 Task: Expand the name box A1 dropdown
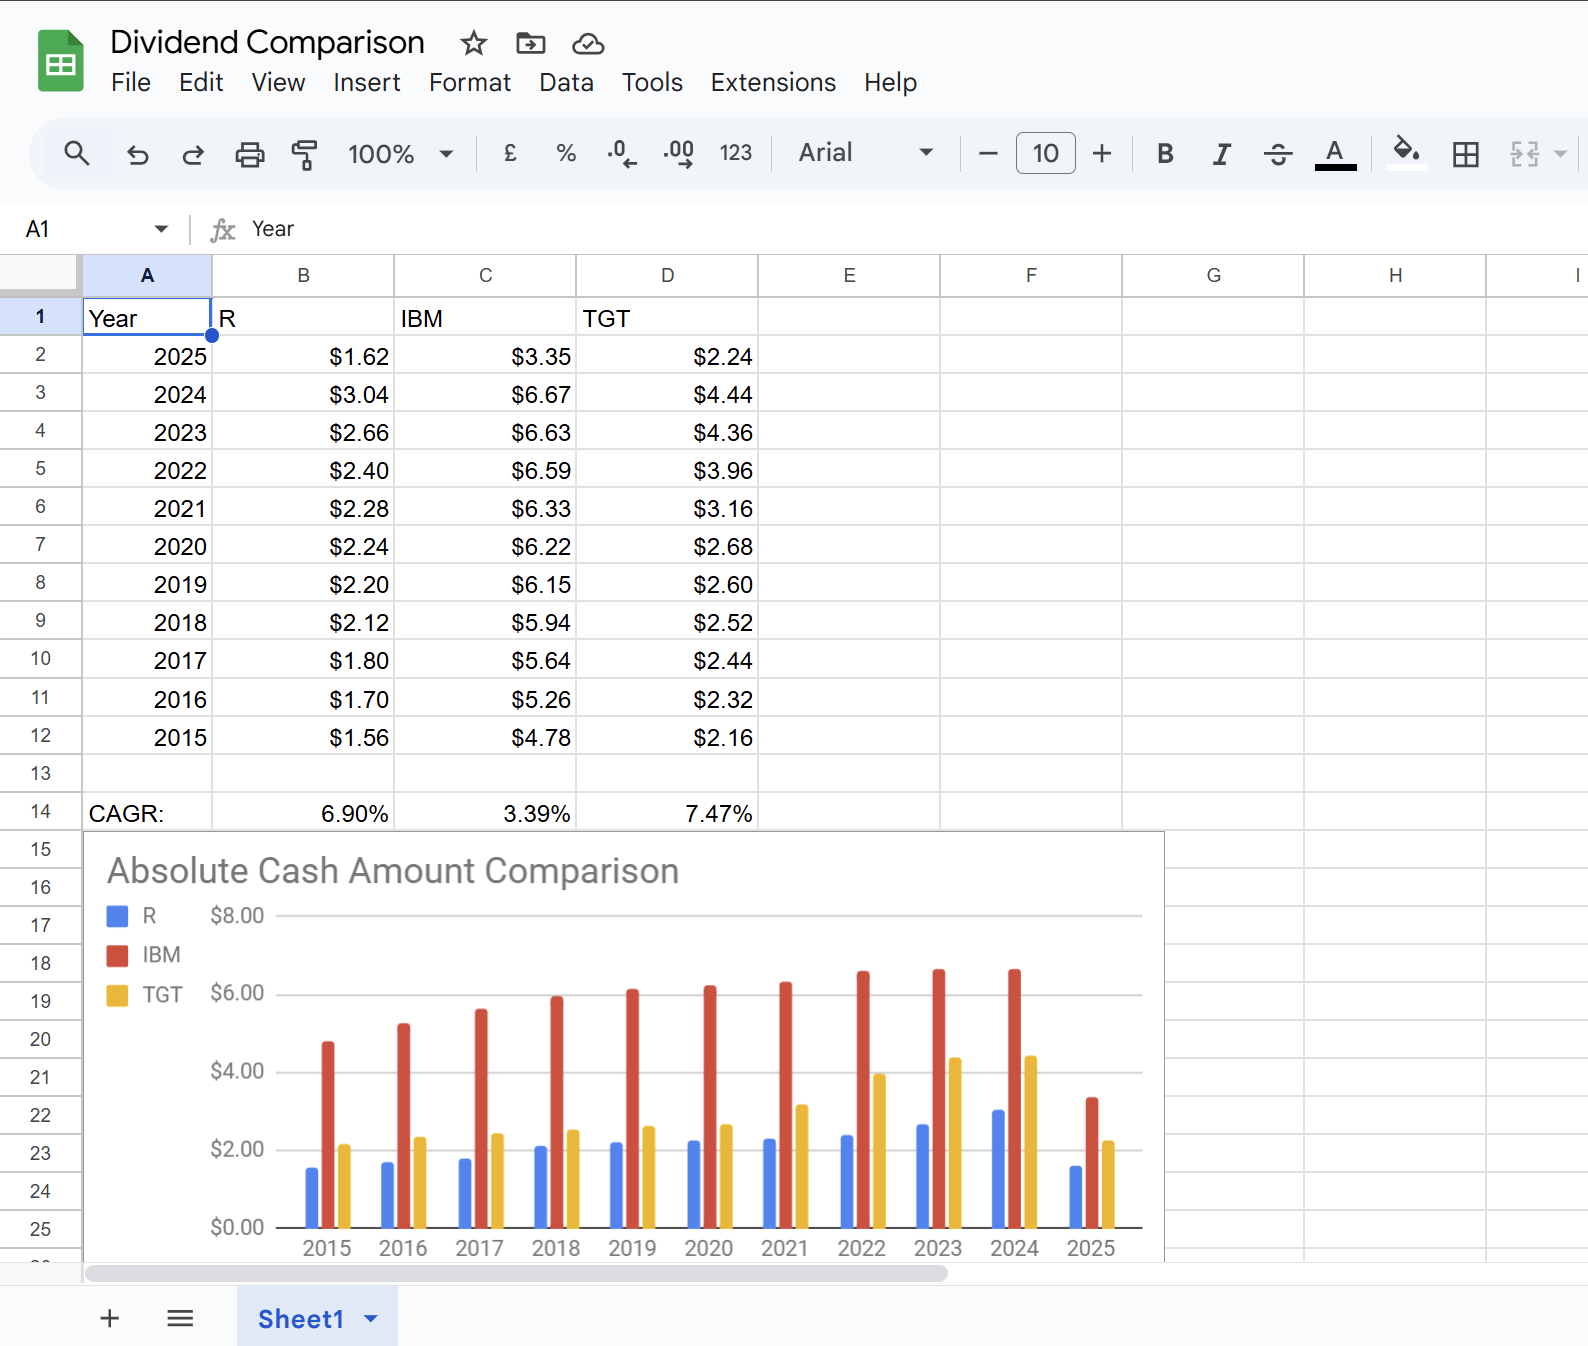coord(161,229)
